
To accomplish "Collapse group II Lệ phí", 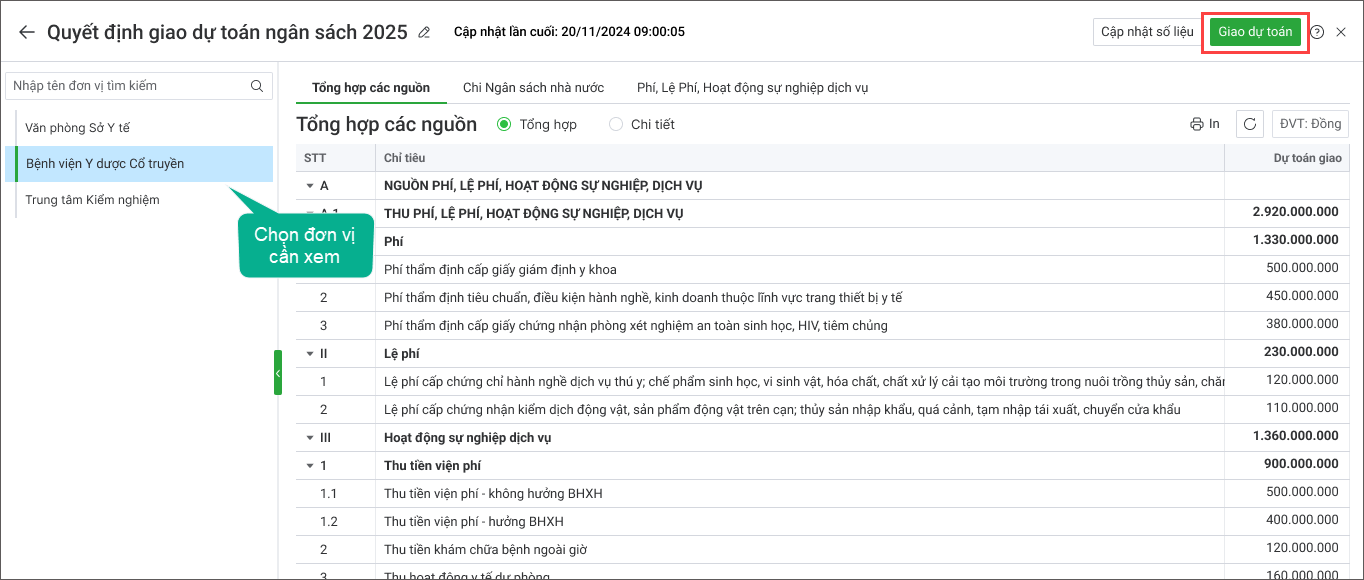I will (x=310, y=354).
